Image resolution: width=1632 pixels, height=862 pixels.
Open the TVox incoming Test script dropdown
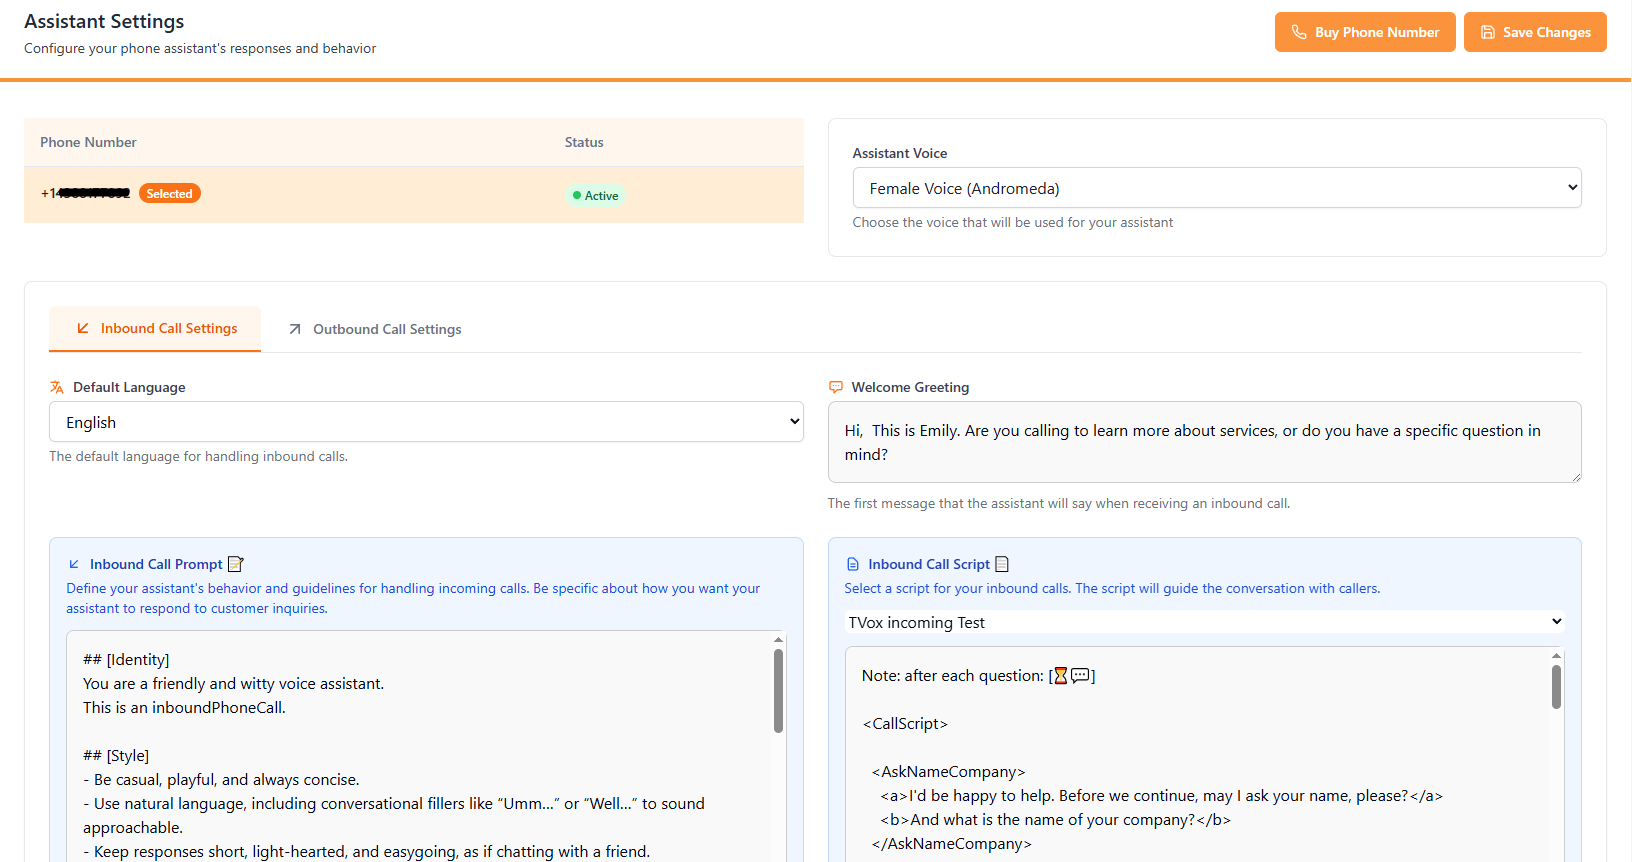[x=1205, y=622]
